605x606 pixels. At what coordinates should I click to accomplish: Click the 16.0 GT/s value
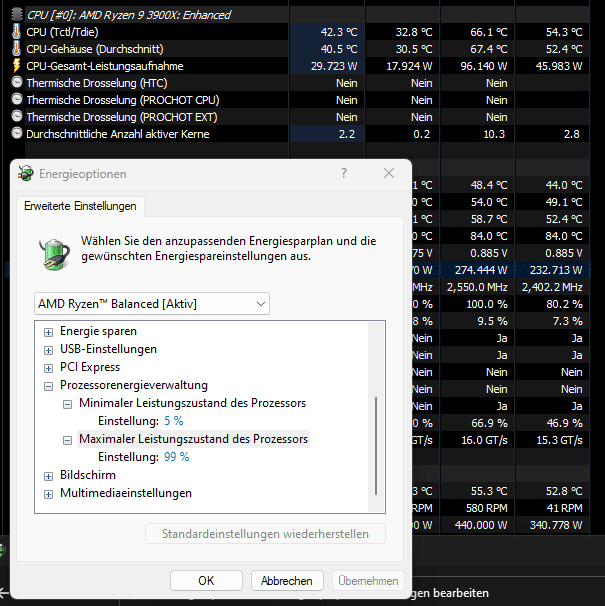[x=484, y=440]
